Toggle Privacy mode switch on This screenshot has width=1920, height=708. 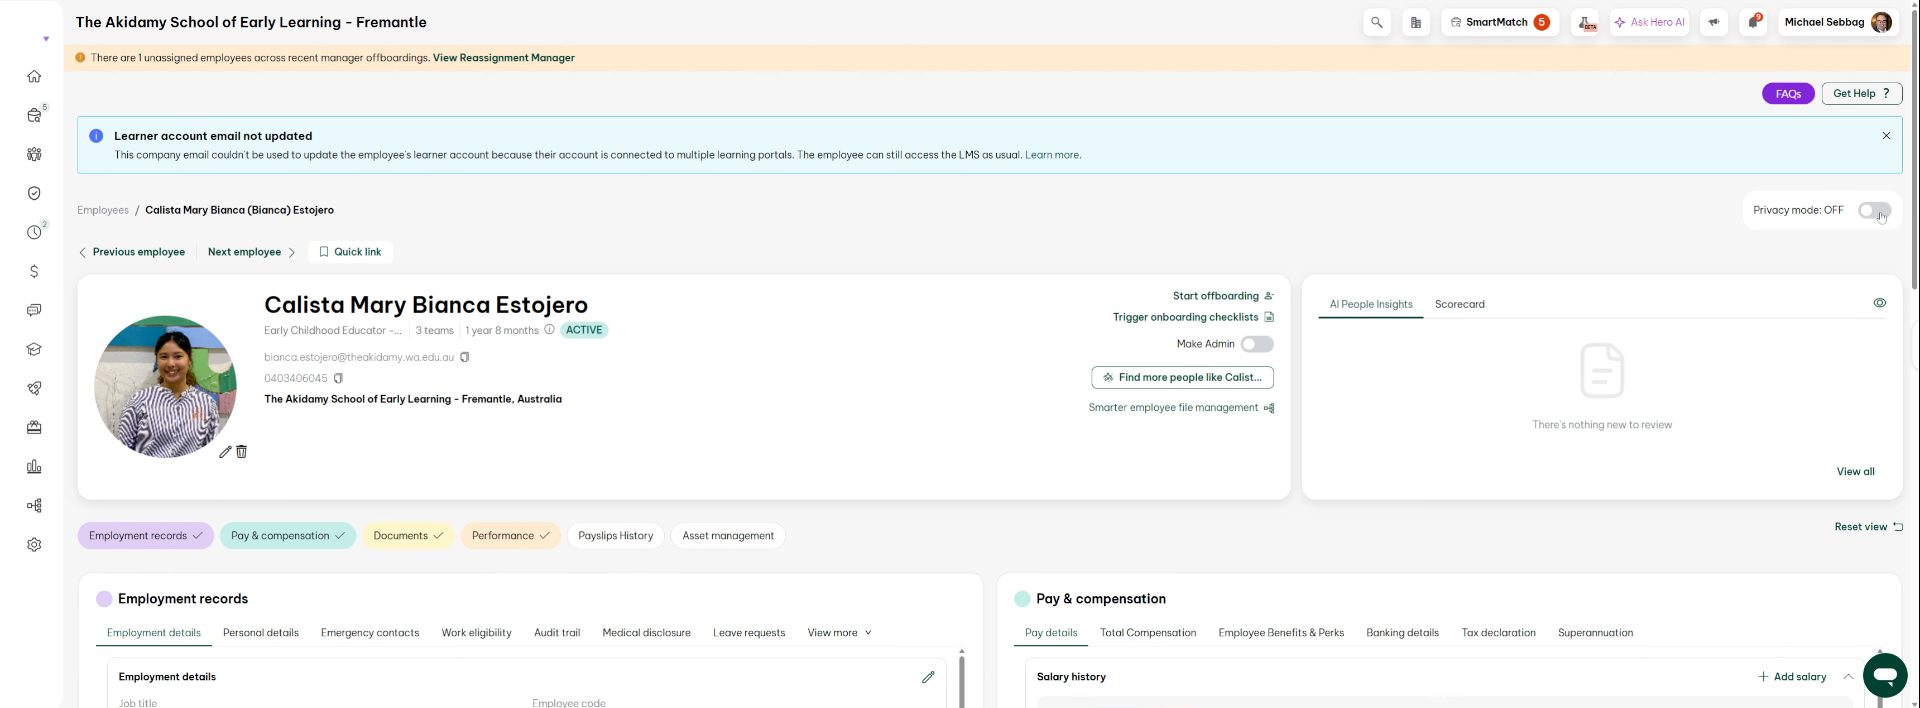1874,210
